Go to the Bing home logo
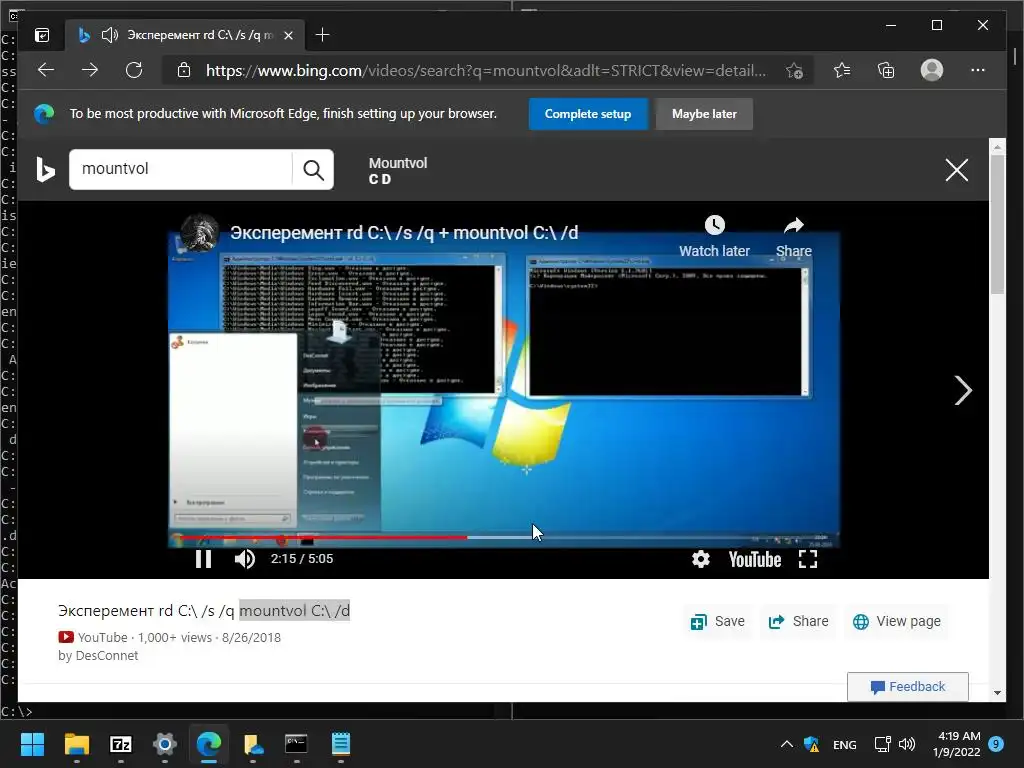The height and width of the screenshot is (768, 1024). point(45,170)
